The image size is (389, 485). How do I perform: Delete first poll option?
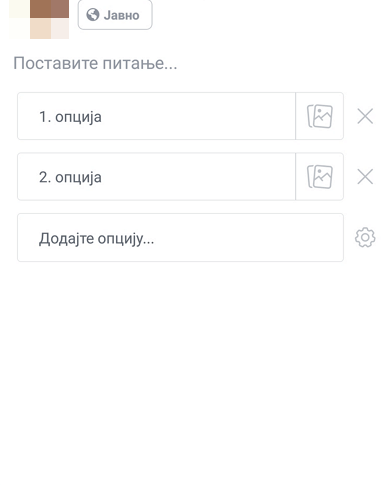(365, 116)
